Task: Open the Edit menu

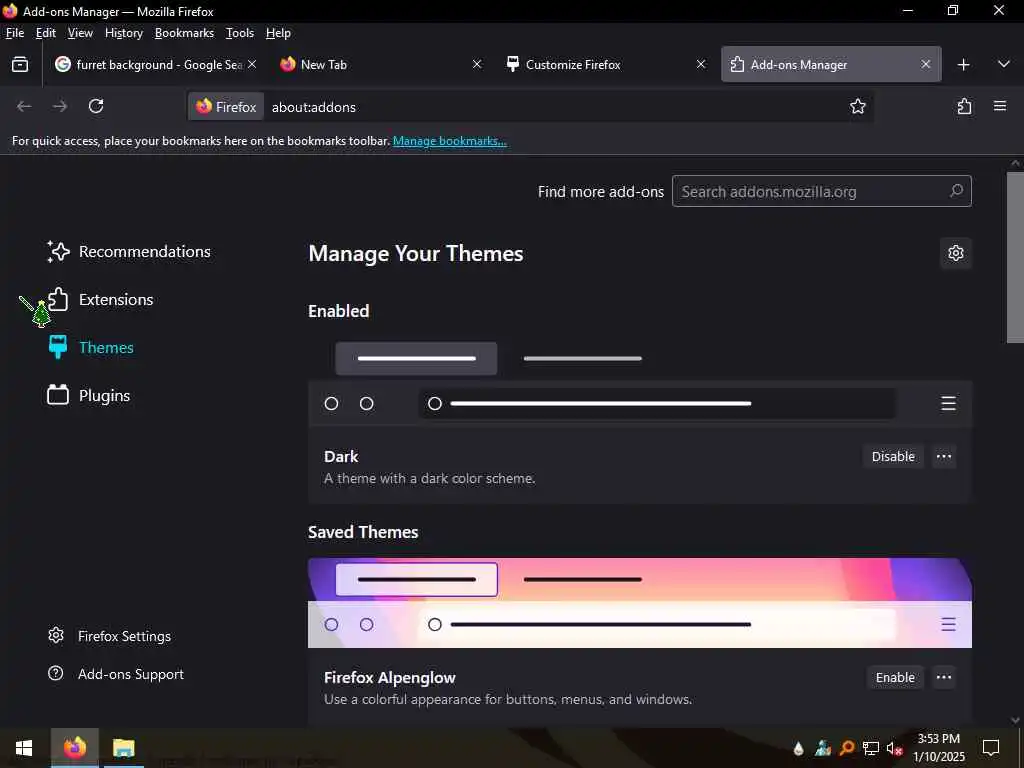Action: click(46, 33)
